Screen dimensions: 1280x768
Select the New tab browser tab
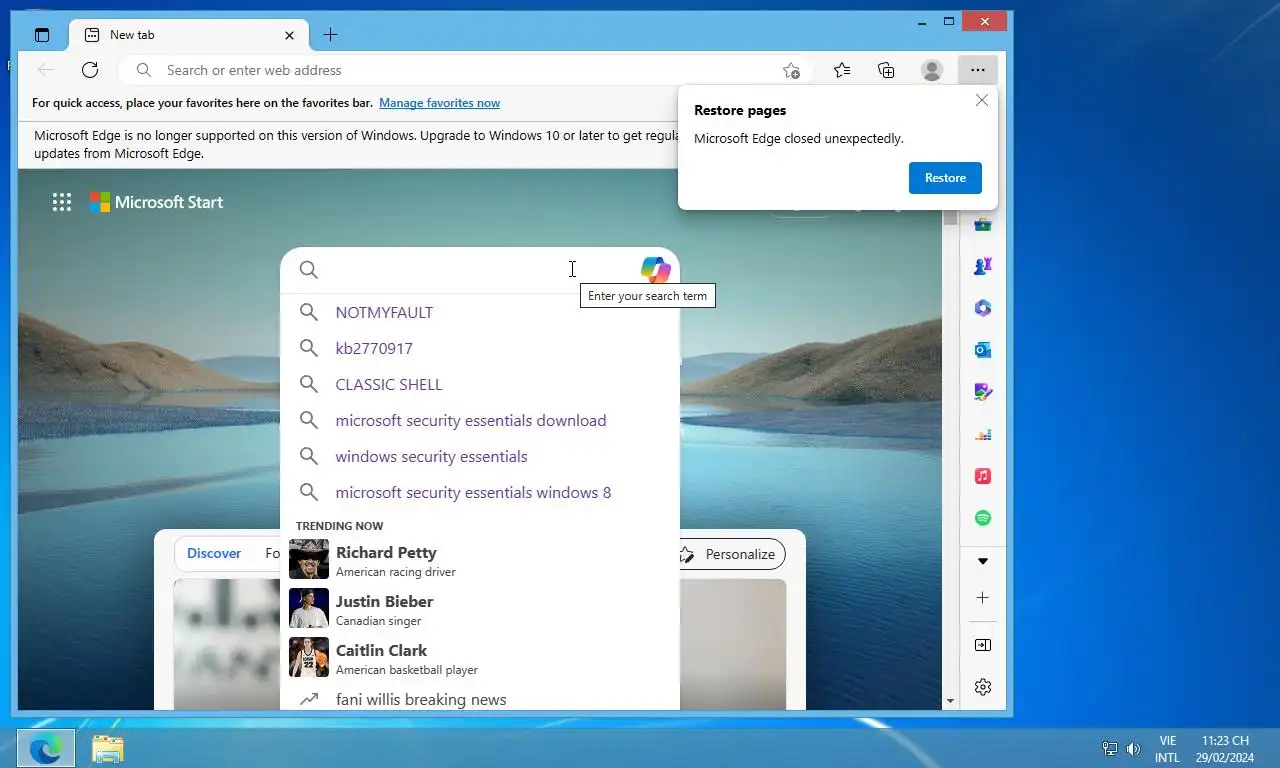(188, 35)
